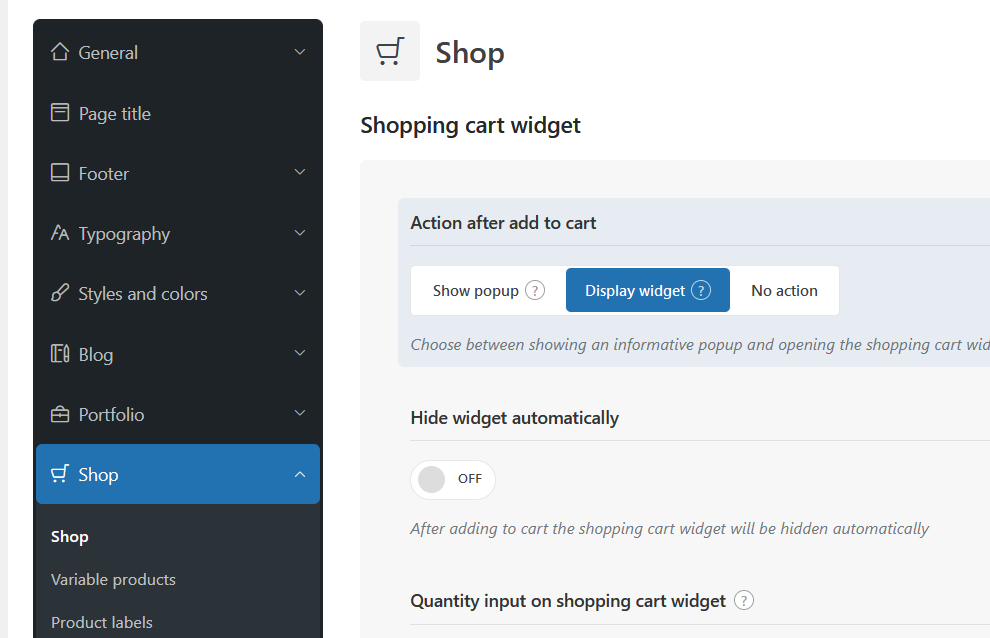Open the Page title settings

(115, 114)
